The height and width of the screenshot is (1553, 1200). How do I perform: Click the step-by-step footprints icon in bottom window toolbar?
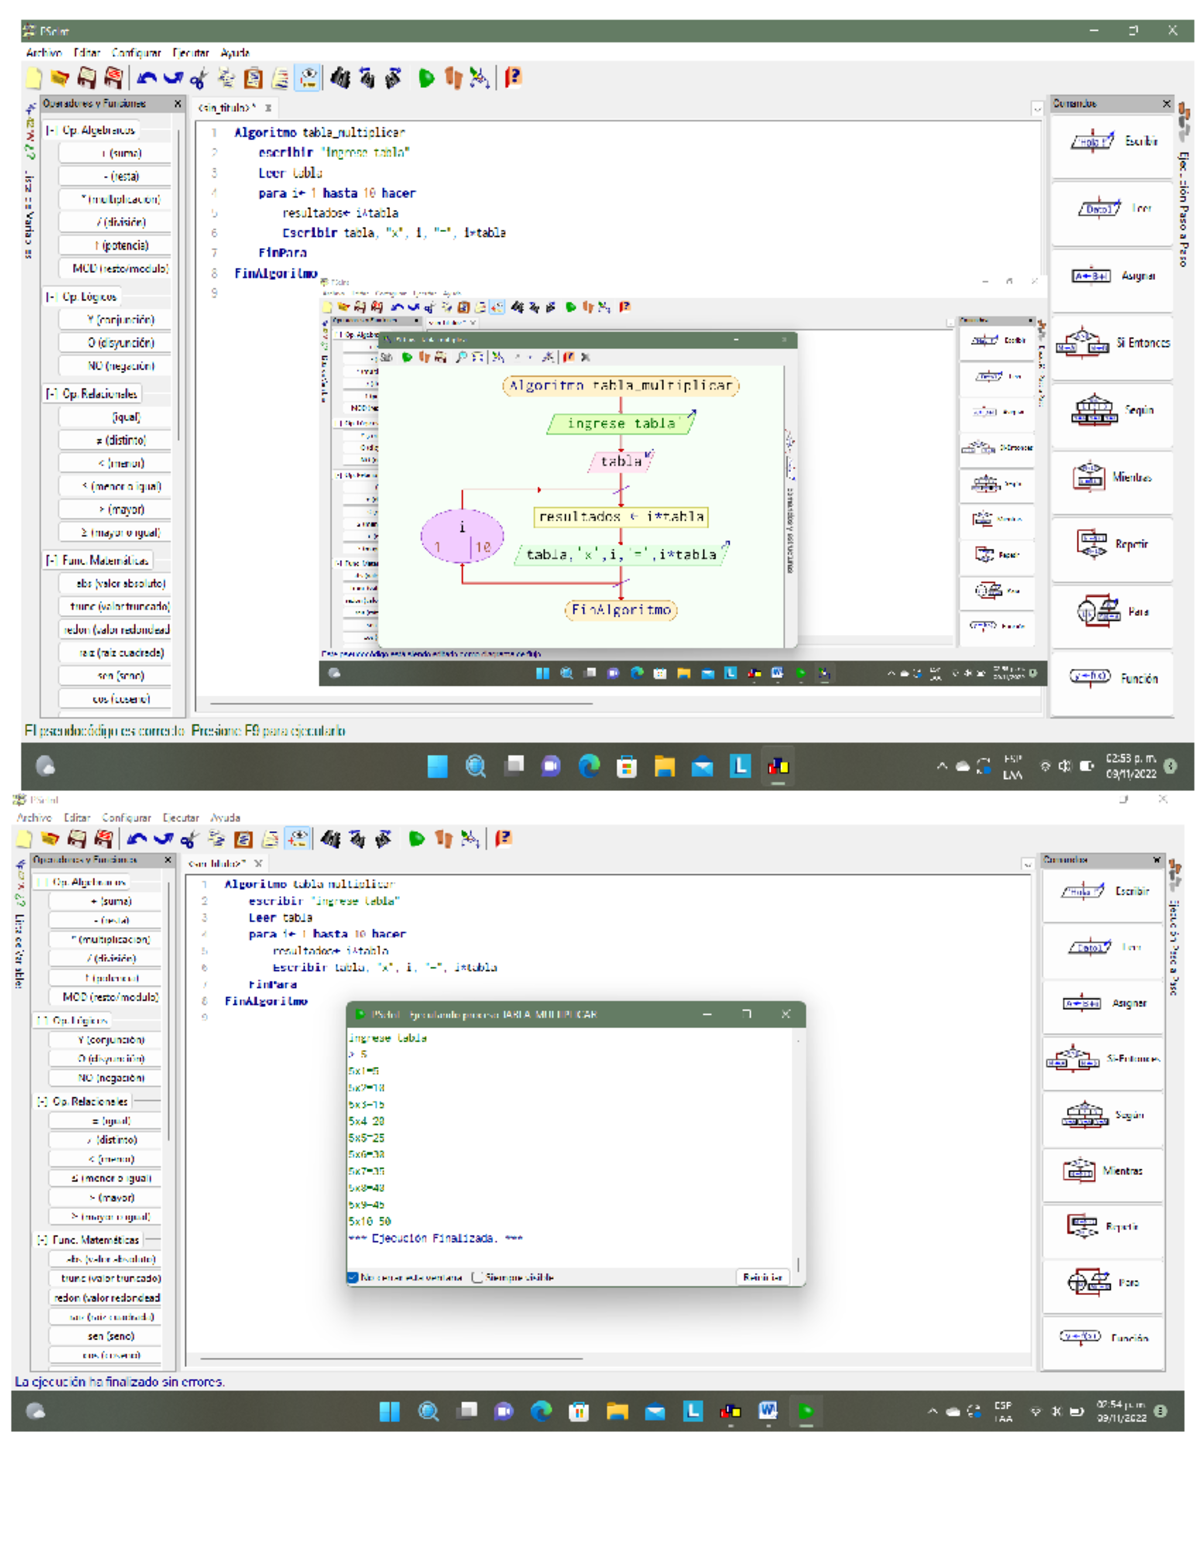(x=443, y=839)
